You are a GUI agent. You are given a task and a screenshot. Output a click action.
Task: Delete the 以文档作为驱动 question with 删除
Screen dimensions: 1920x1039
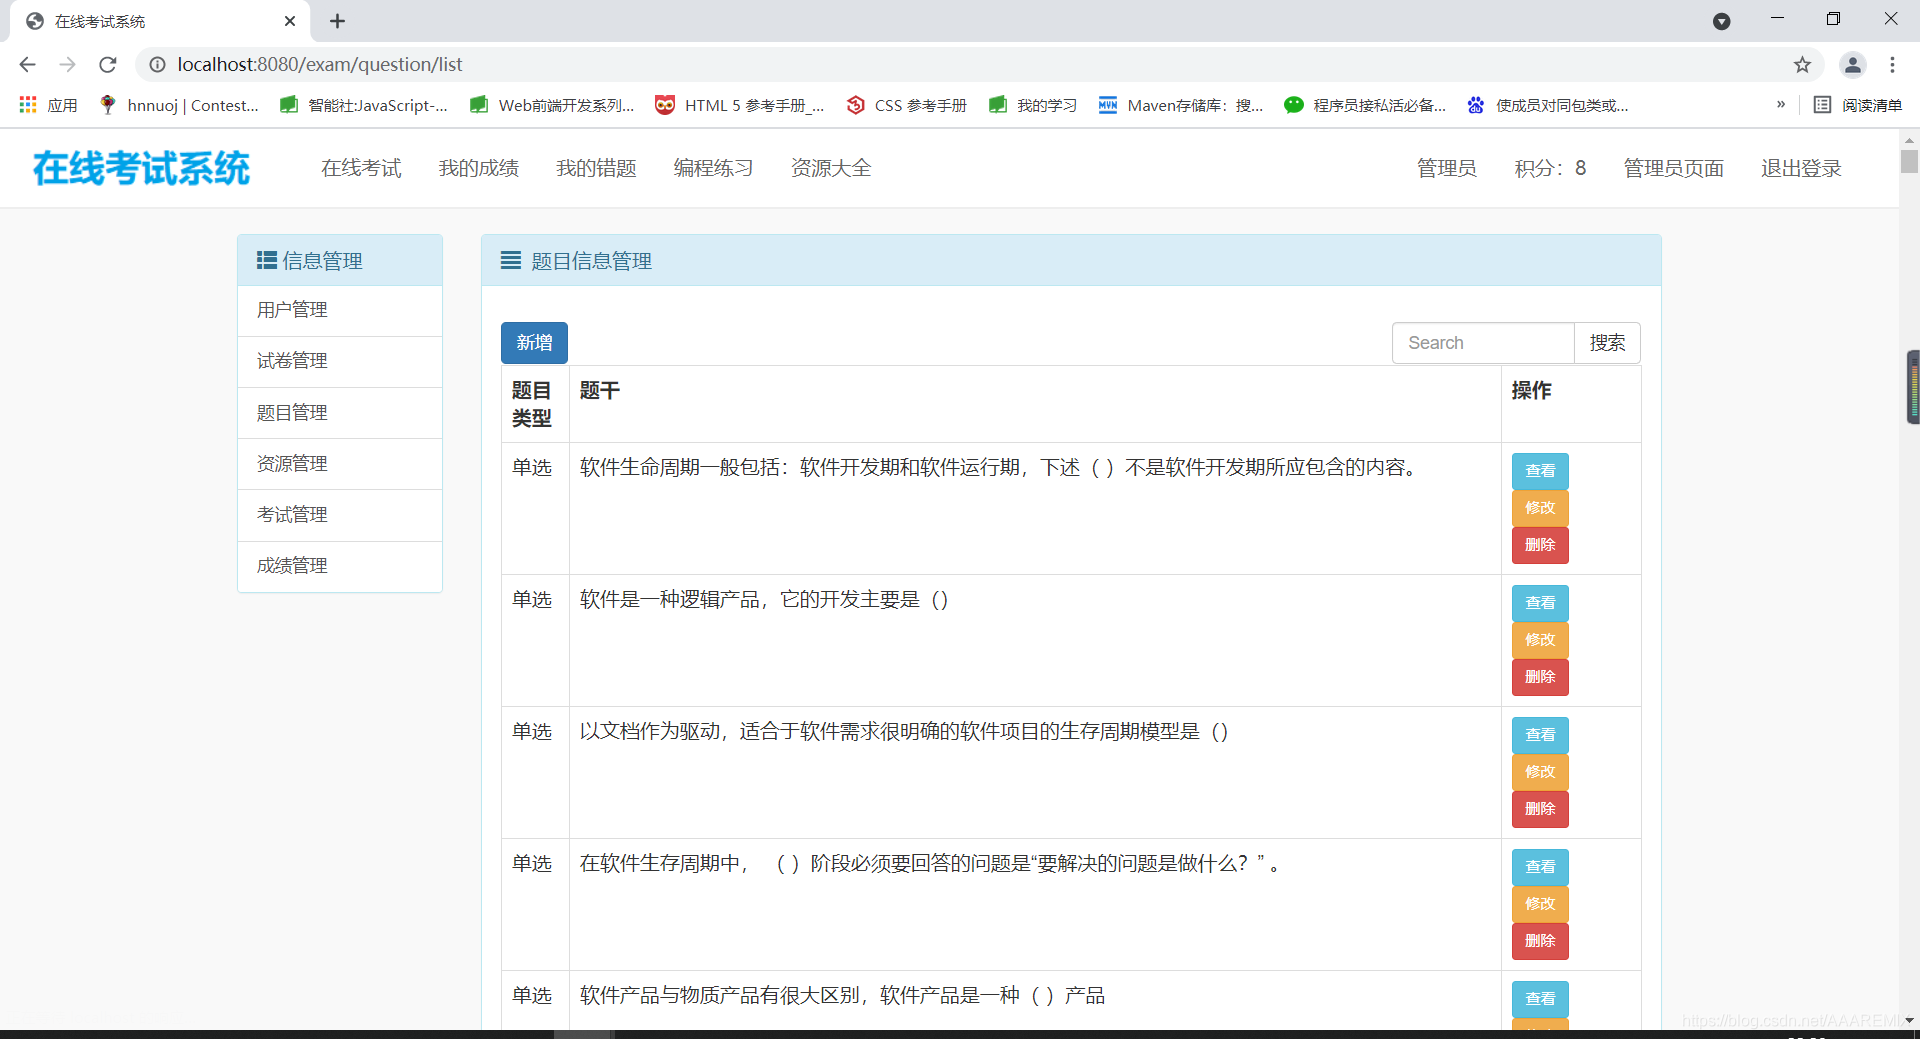tap(1540, 809)
